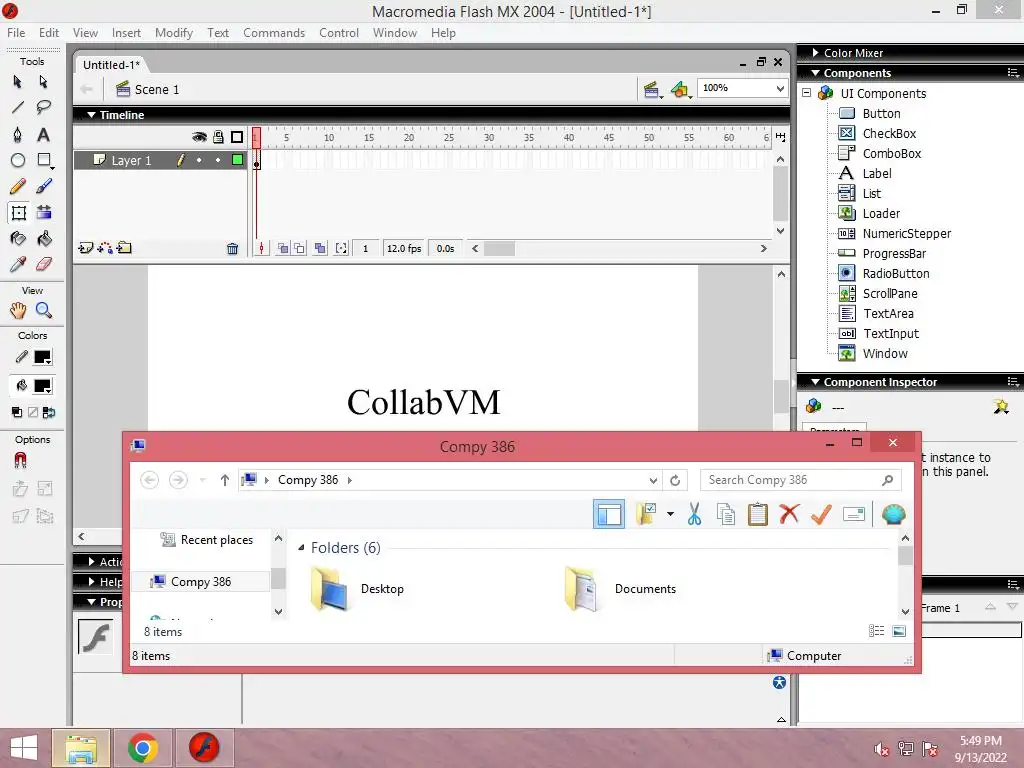
Task: Open the Windows Start button
Action: 24,748
